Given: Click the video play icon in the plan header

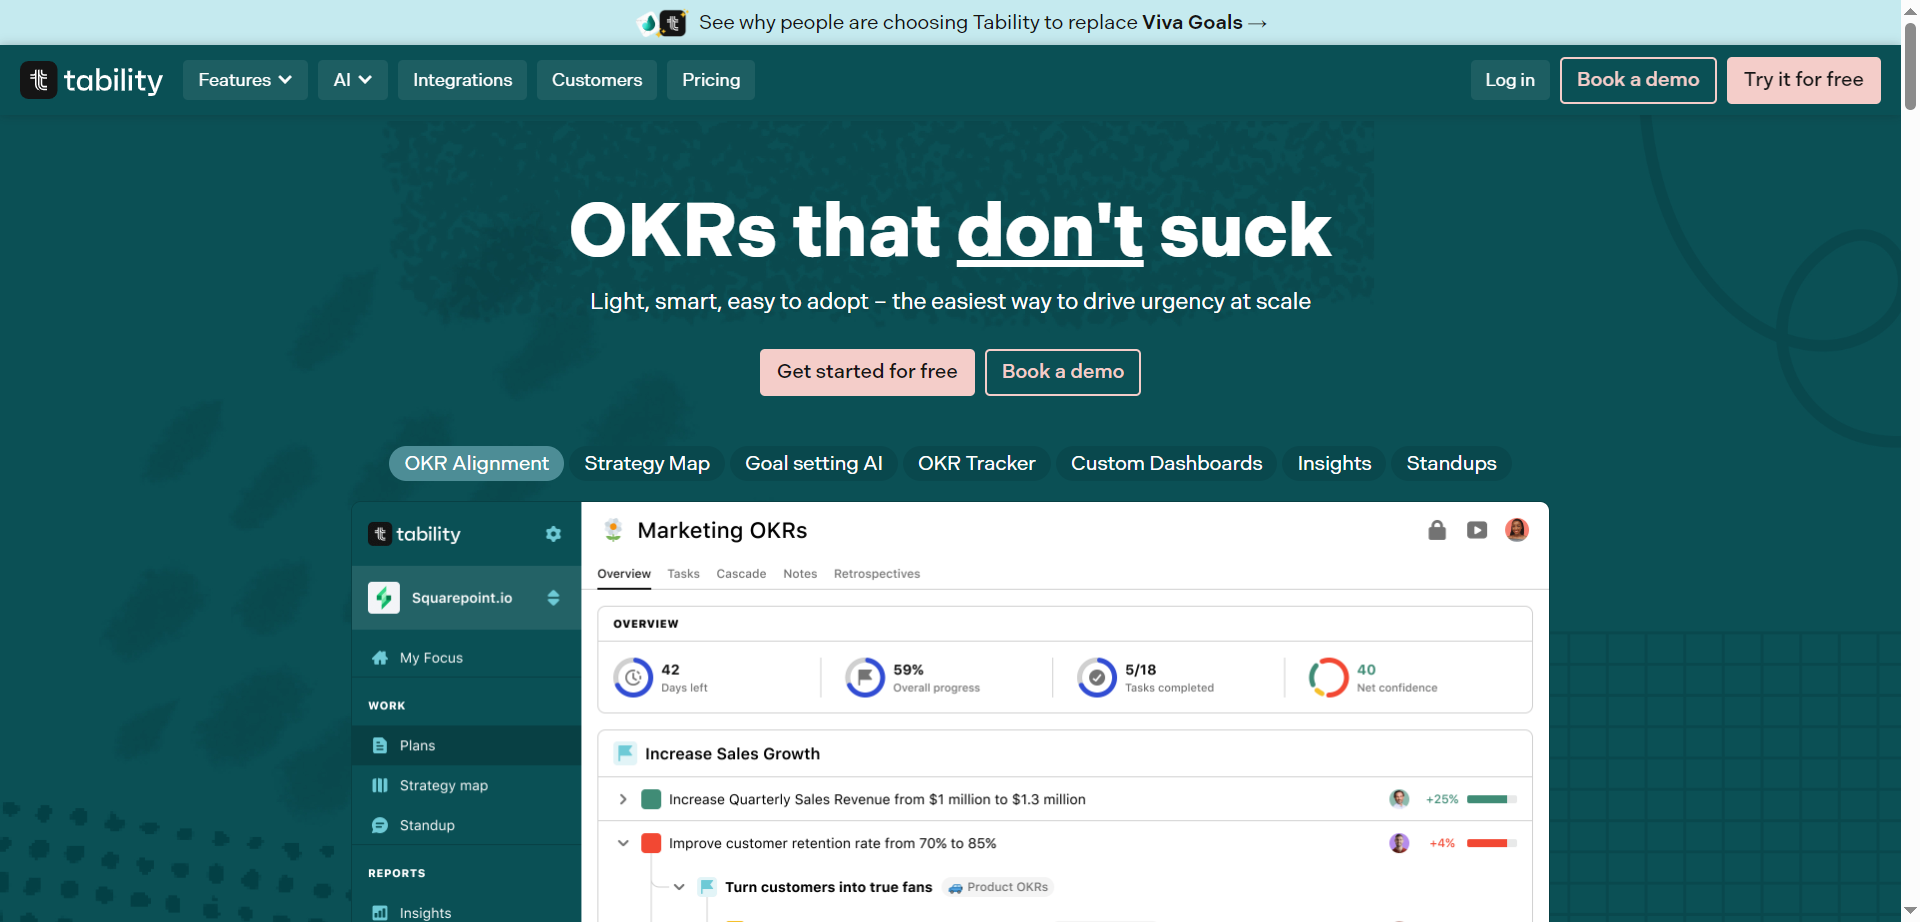Looking at the screenshot, I should click(1477, 530).
